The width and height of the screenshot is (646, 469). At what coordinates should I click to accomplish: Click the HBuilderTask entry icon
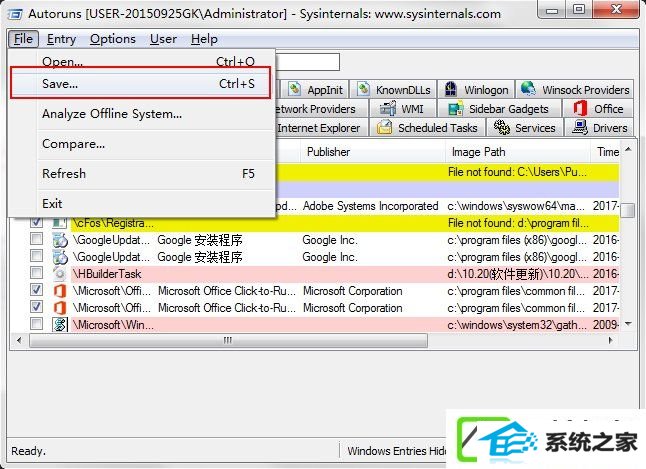60,274
